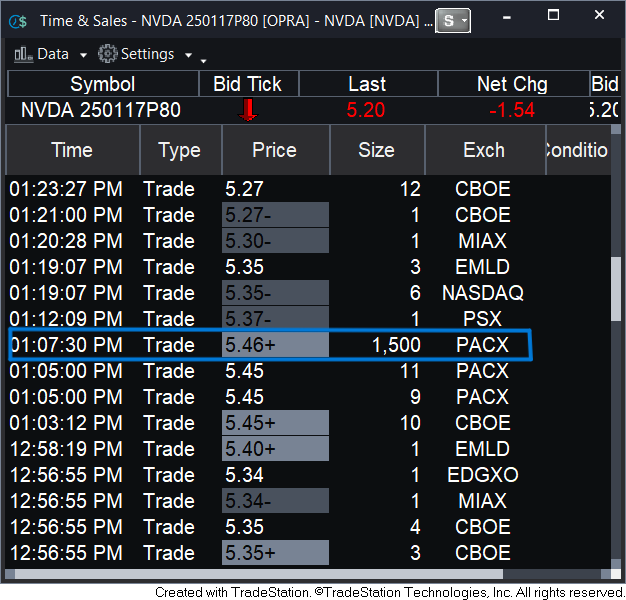
Task: Select the 01:23:27 PM trade time
Action: (x=66, y=189)
